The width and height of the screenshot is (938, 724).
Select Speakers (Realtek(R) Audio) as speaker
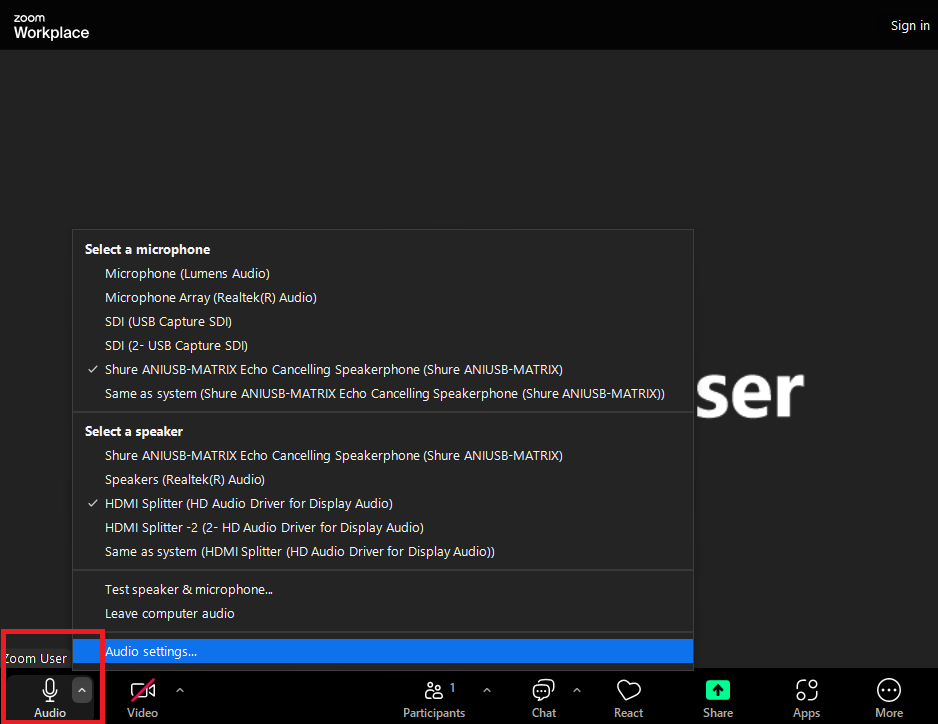[185, 479]
